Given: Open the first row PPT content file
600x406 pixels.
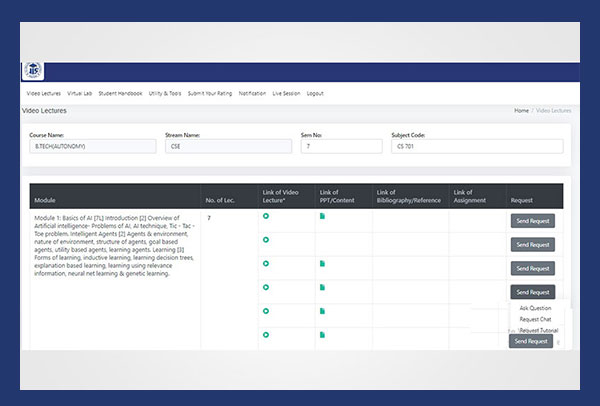Looking at the screenshot, I should tap(322, 217).
